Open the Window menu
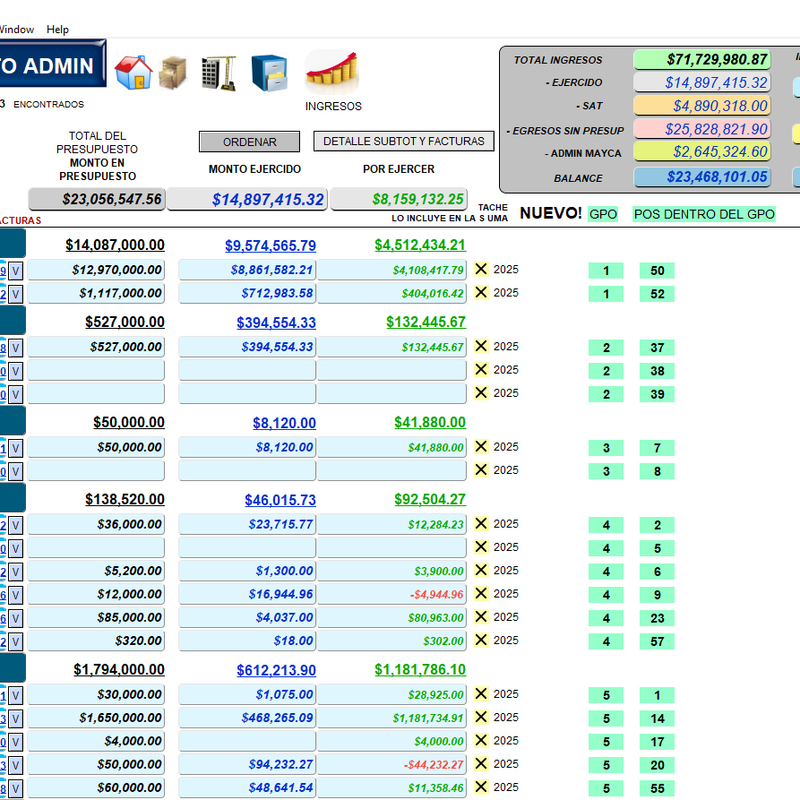 (x=16, y=30)
